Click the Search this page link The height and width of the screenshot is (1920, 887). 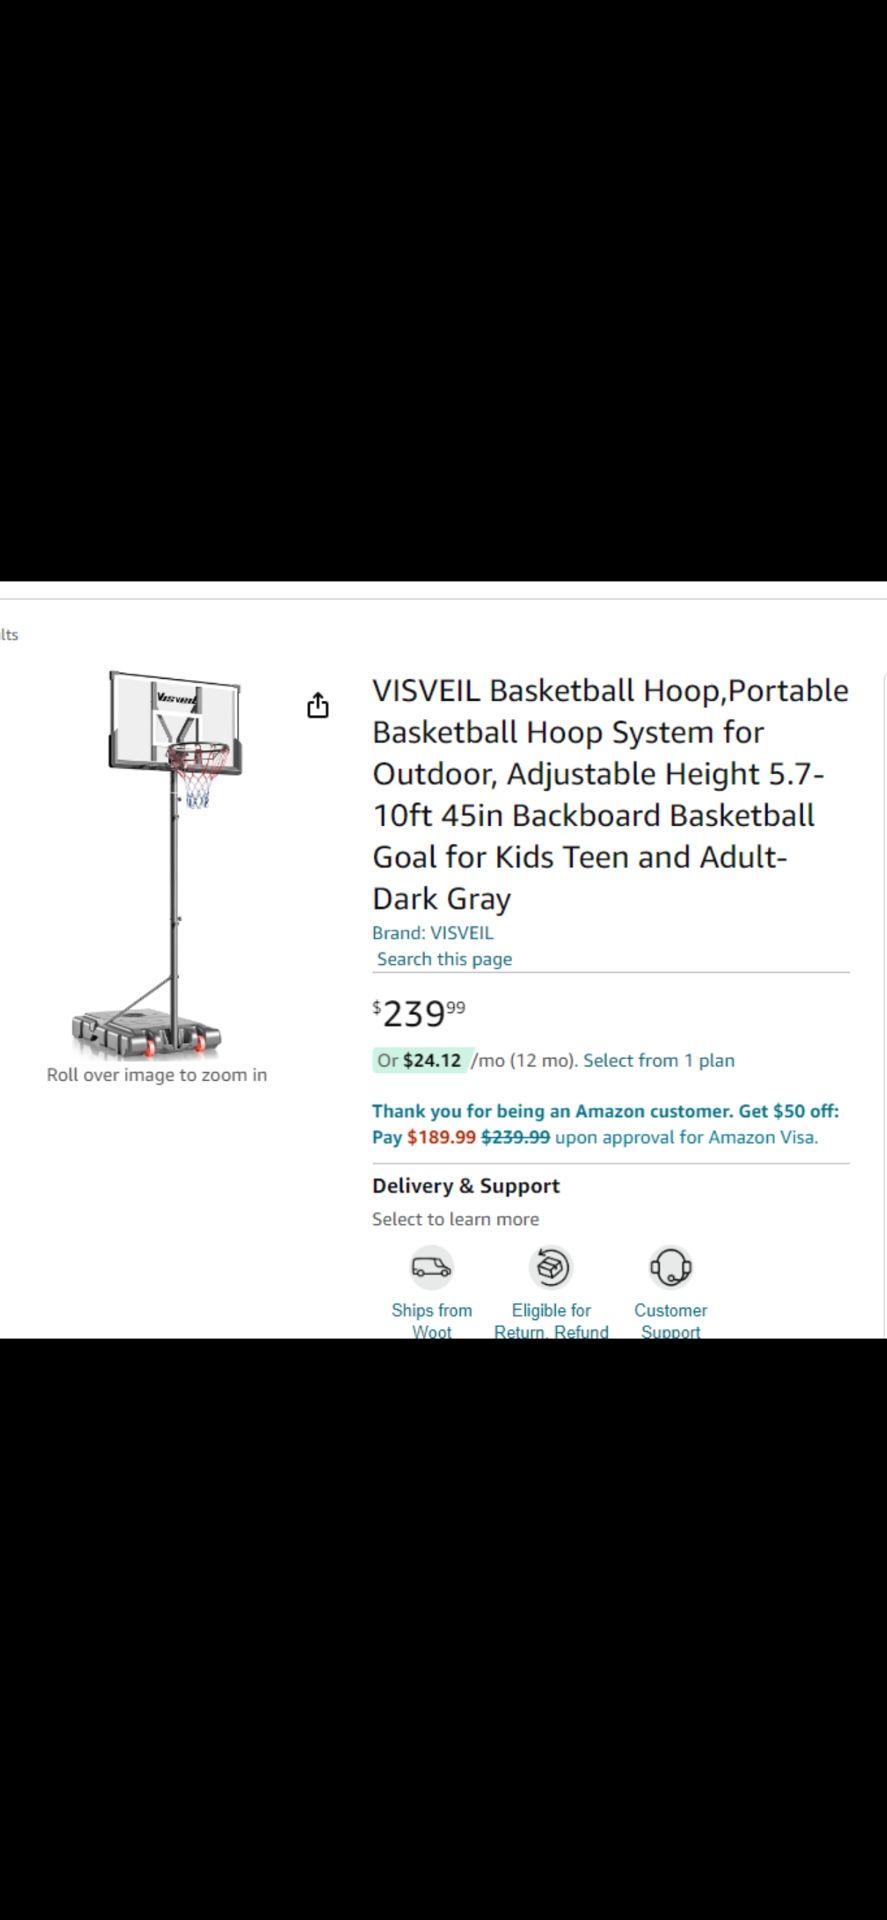pyautogui.click(x=444, y=958)
